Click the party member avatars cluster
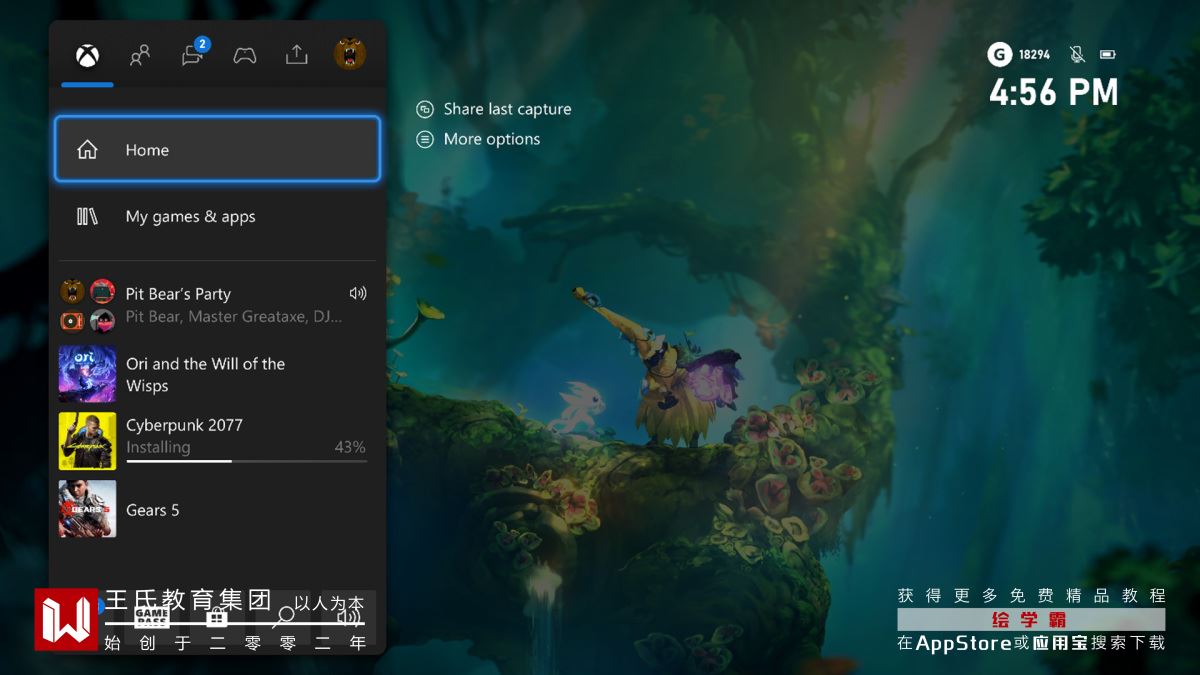This screenshot has height=675, width=1200. [x=87, y=306]
